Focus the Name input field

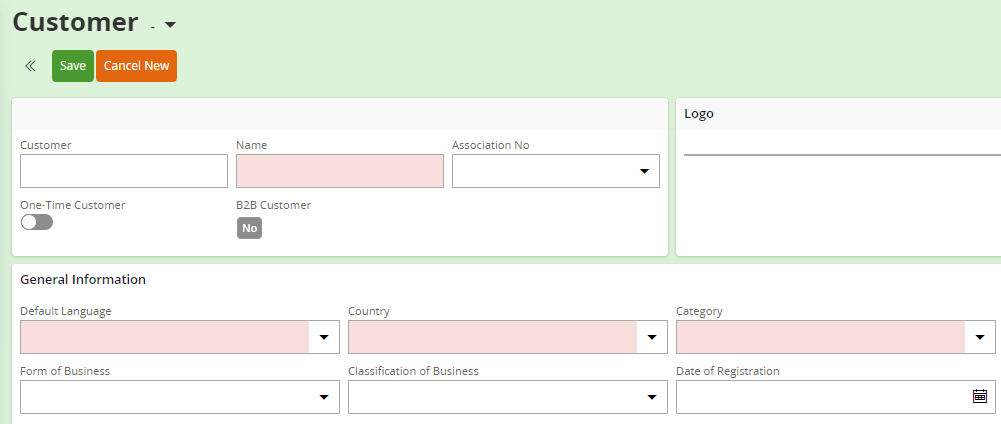(x=340, y=171)
